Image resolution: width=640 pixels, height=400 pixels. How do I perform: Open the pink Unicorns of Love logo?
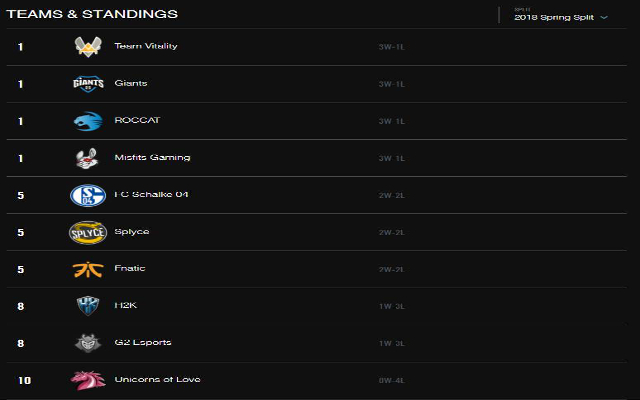(x=88, y=380)
